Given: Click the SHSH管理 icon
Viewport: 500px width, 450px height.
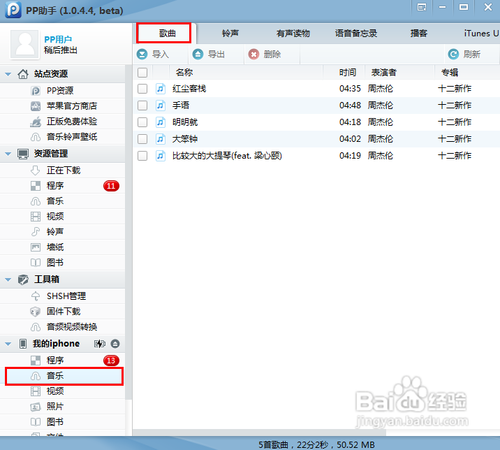Looking at the screenshot, I should tap(35, 296).
